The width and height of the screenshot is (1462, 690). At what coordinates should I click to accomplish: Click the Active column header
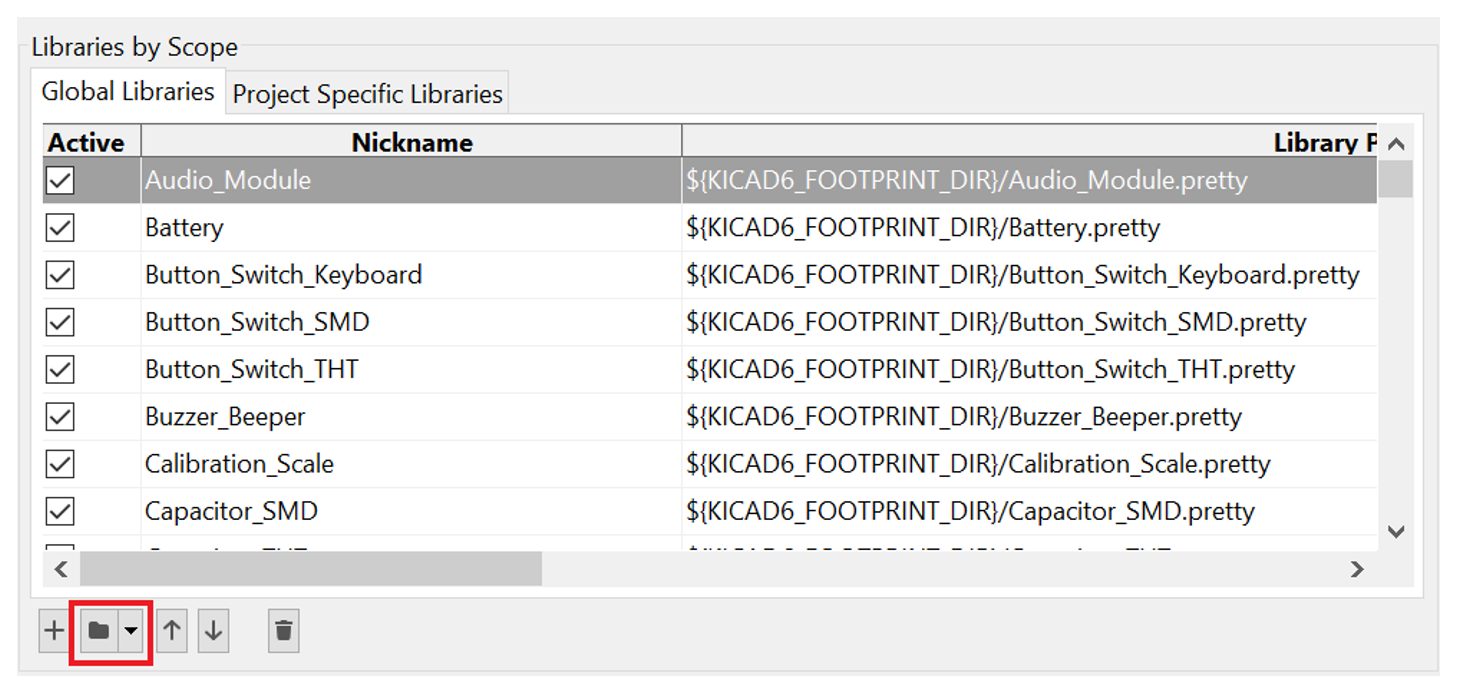[87, 143]
